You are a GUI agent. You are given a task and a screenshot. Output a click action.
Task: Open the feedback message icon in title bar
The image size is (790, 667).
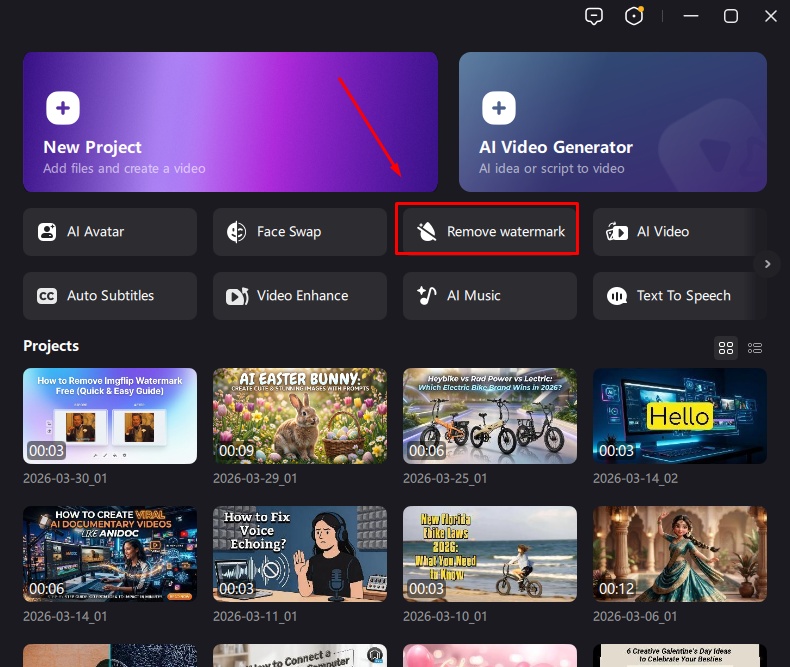point(594,16)
